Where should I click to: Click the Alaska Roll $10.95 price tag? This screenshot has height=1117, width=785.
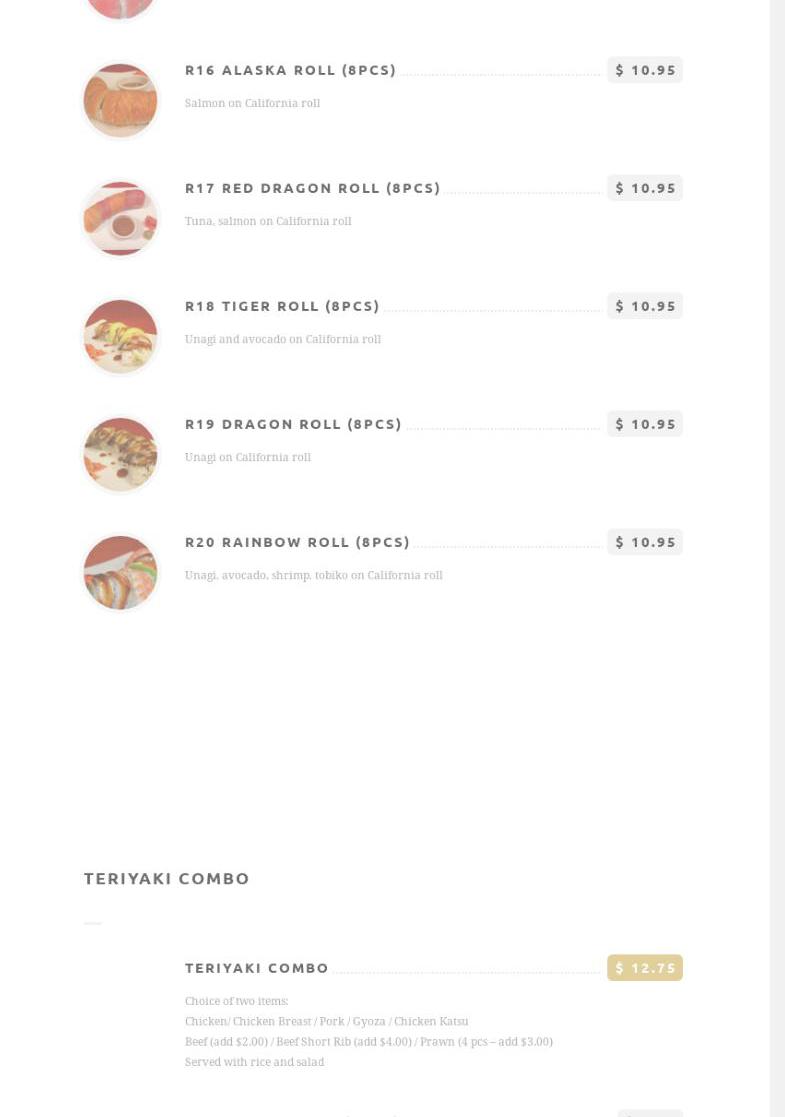[645, 70]
